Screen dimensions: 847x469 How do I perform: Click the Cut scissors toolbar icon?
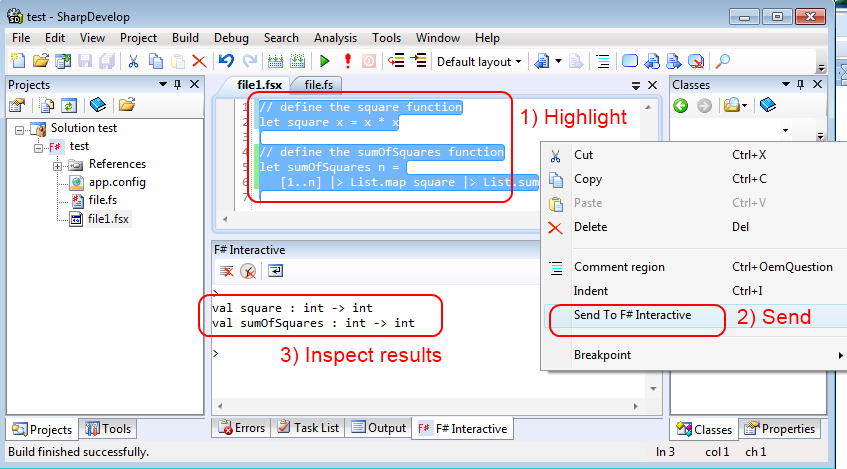coord(133,62)
